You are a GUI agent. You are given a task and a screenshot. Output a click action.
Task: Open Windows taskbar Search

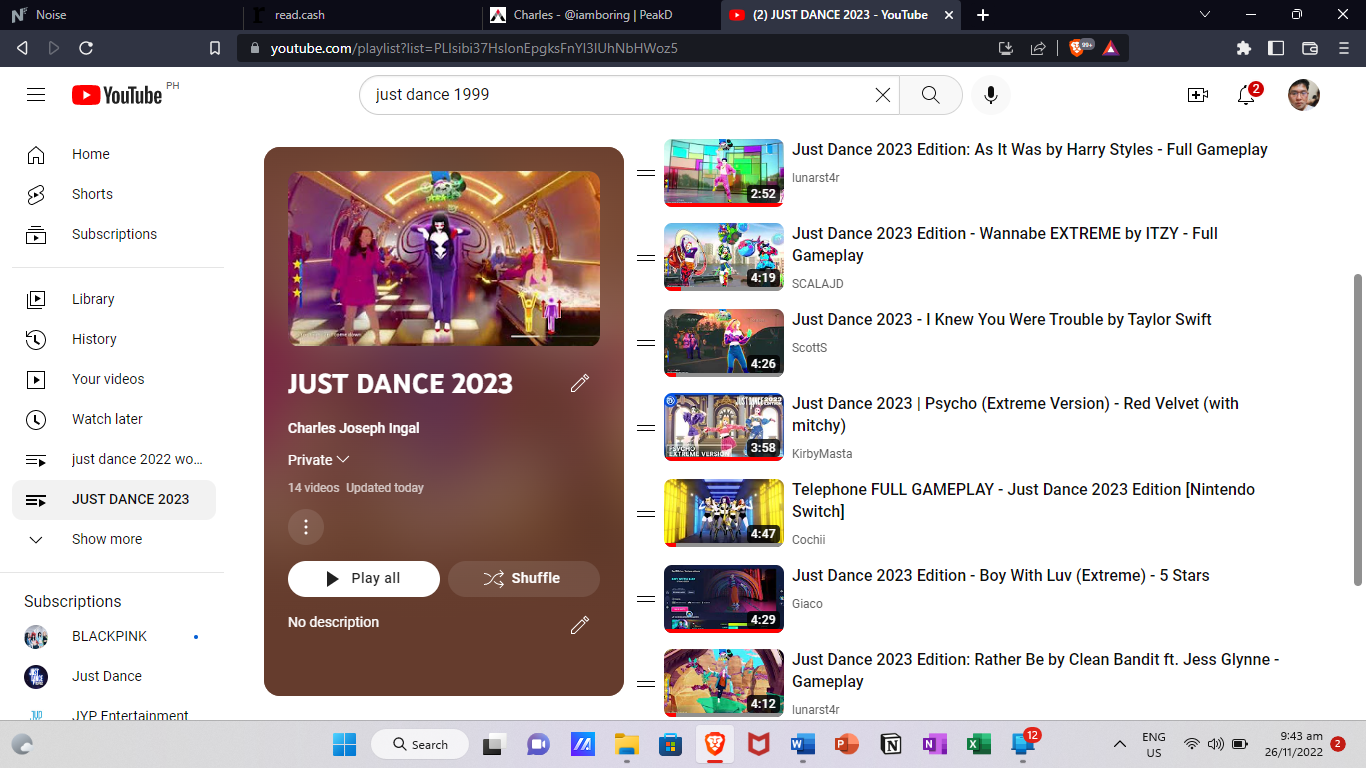tap(420, 744)
